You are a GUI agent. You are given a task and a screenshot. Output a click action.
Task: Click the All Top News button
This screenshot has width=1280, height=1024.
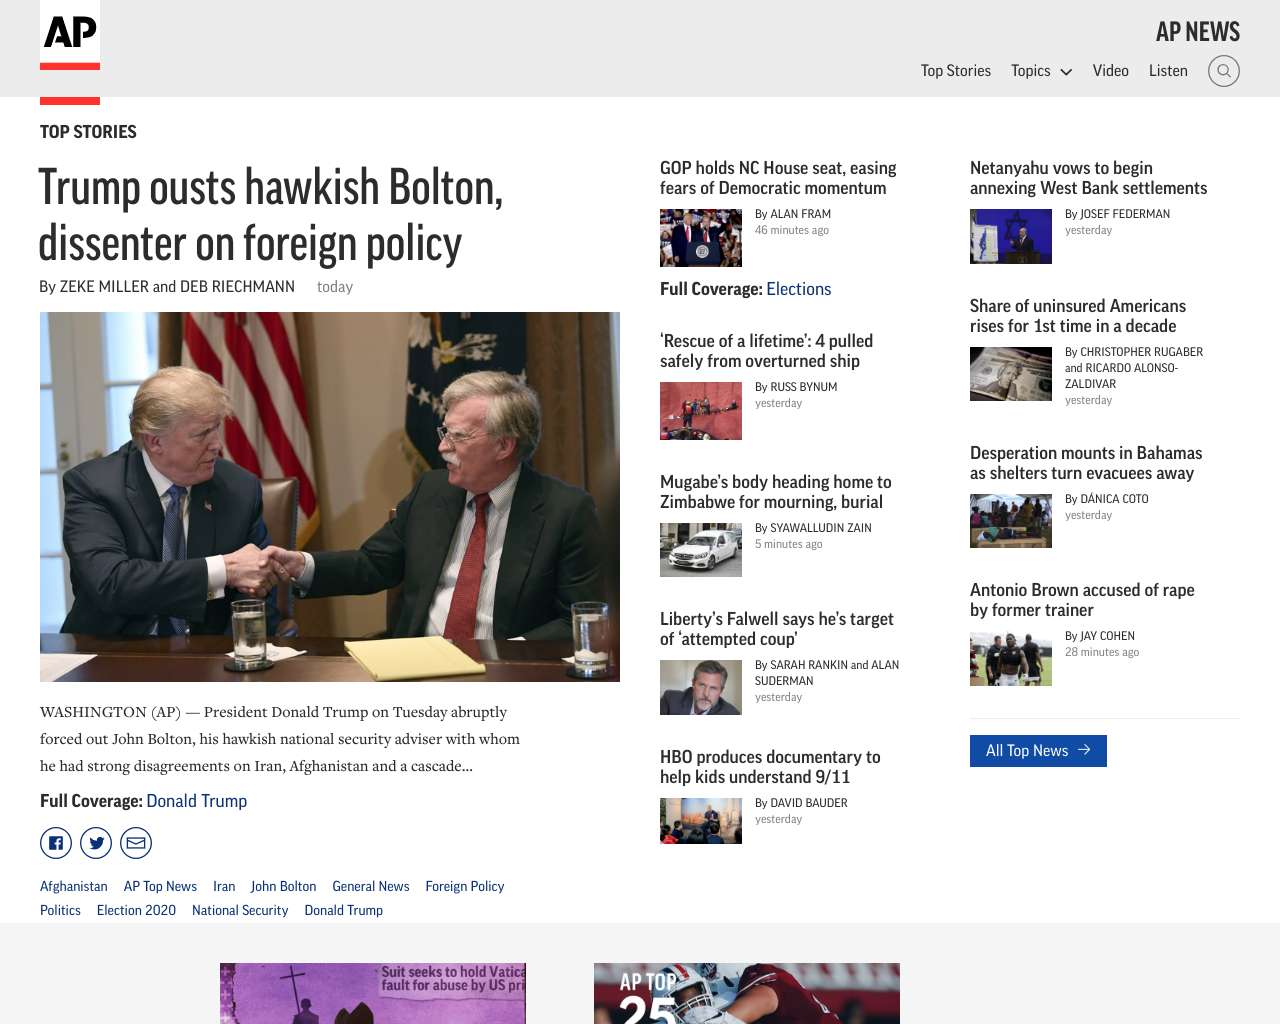pyautogui.click(x=1038, y=751)
